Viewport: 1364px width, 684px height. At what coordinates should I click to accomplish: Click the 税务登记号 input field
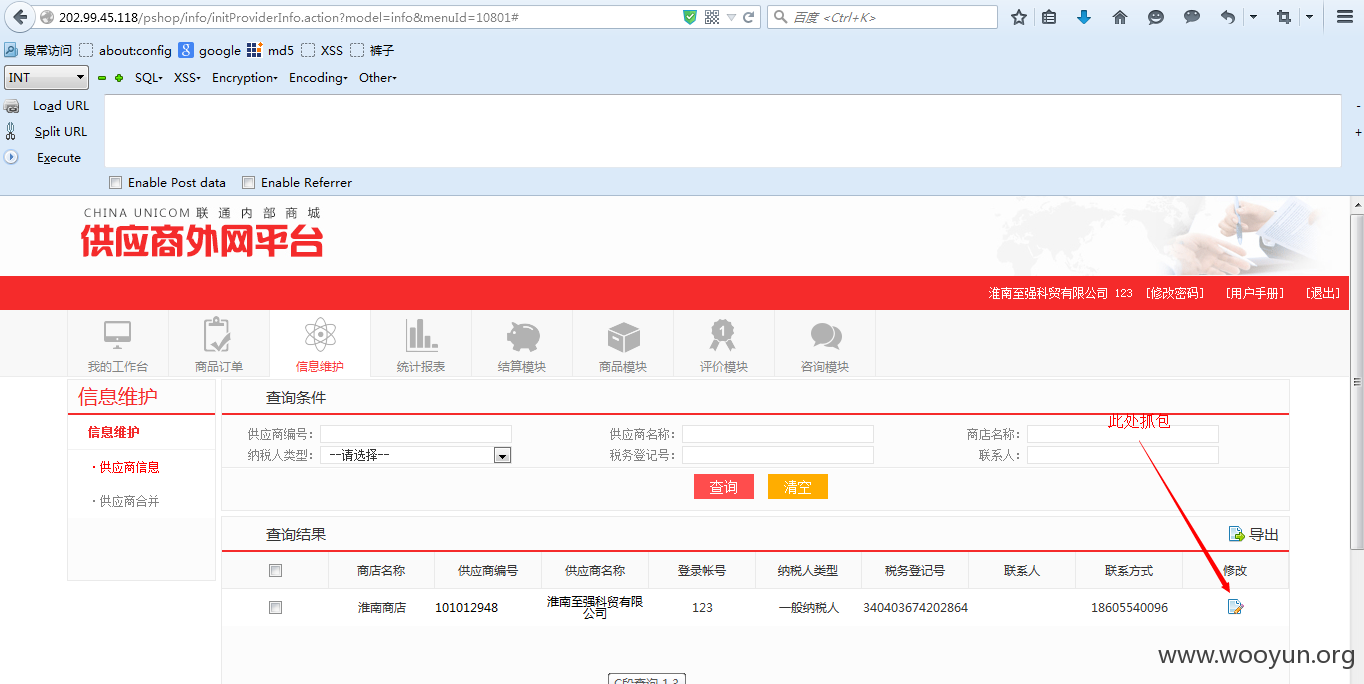tap(778, 455)
